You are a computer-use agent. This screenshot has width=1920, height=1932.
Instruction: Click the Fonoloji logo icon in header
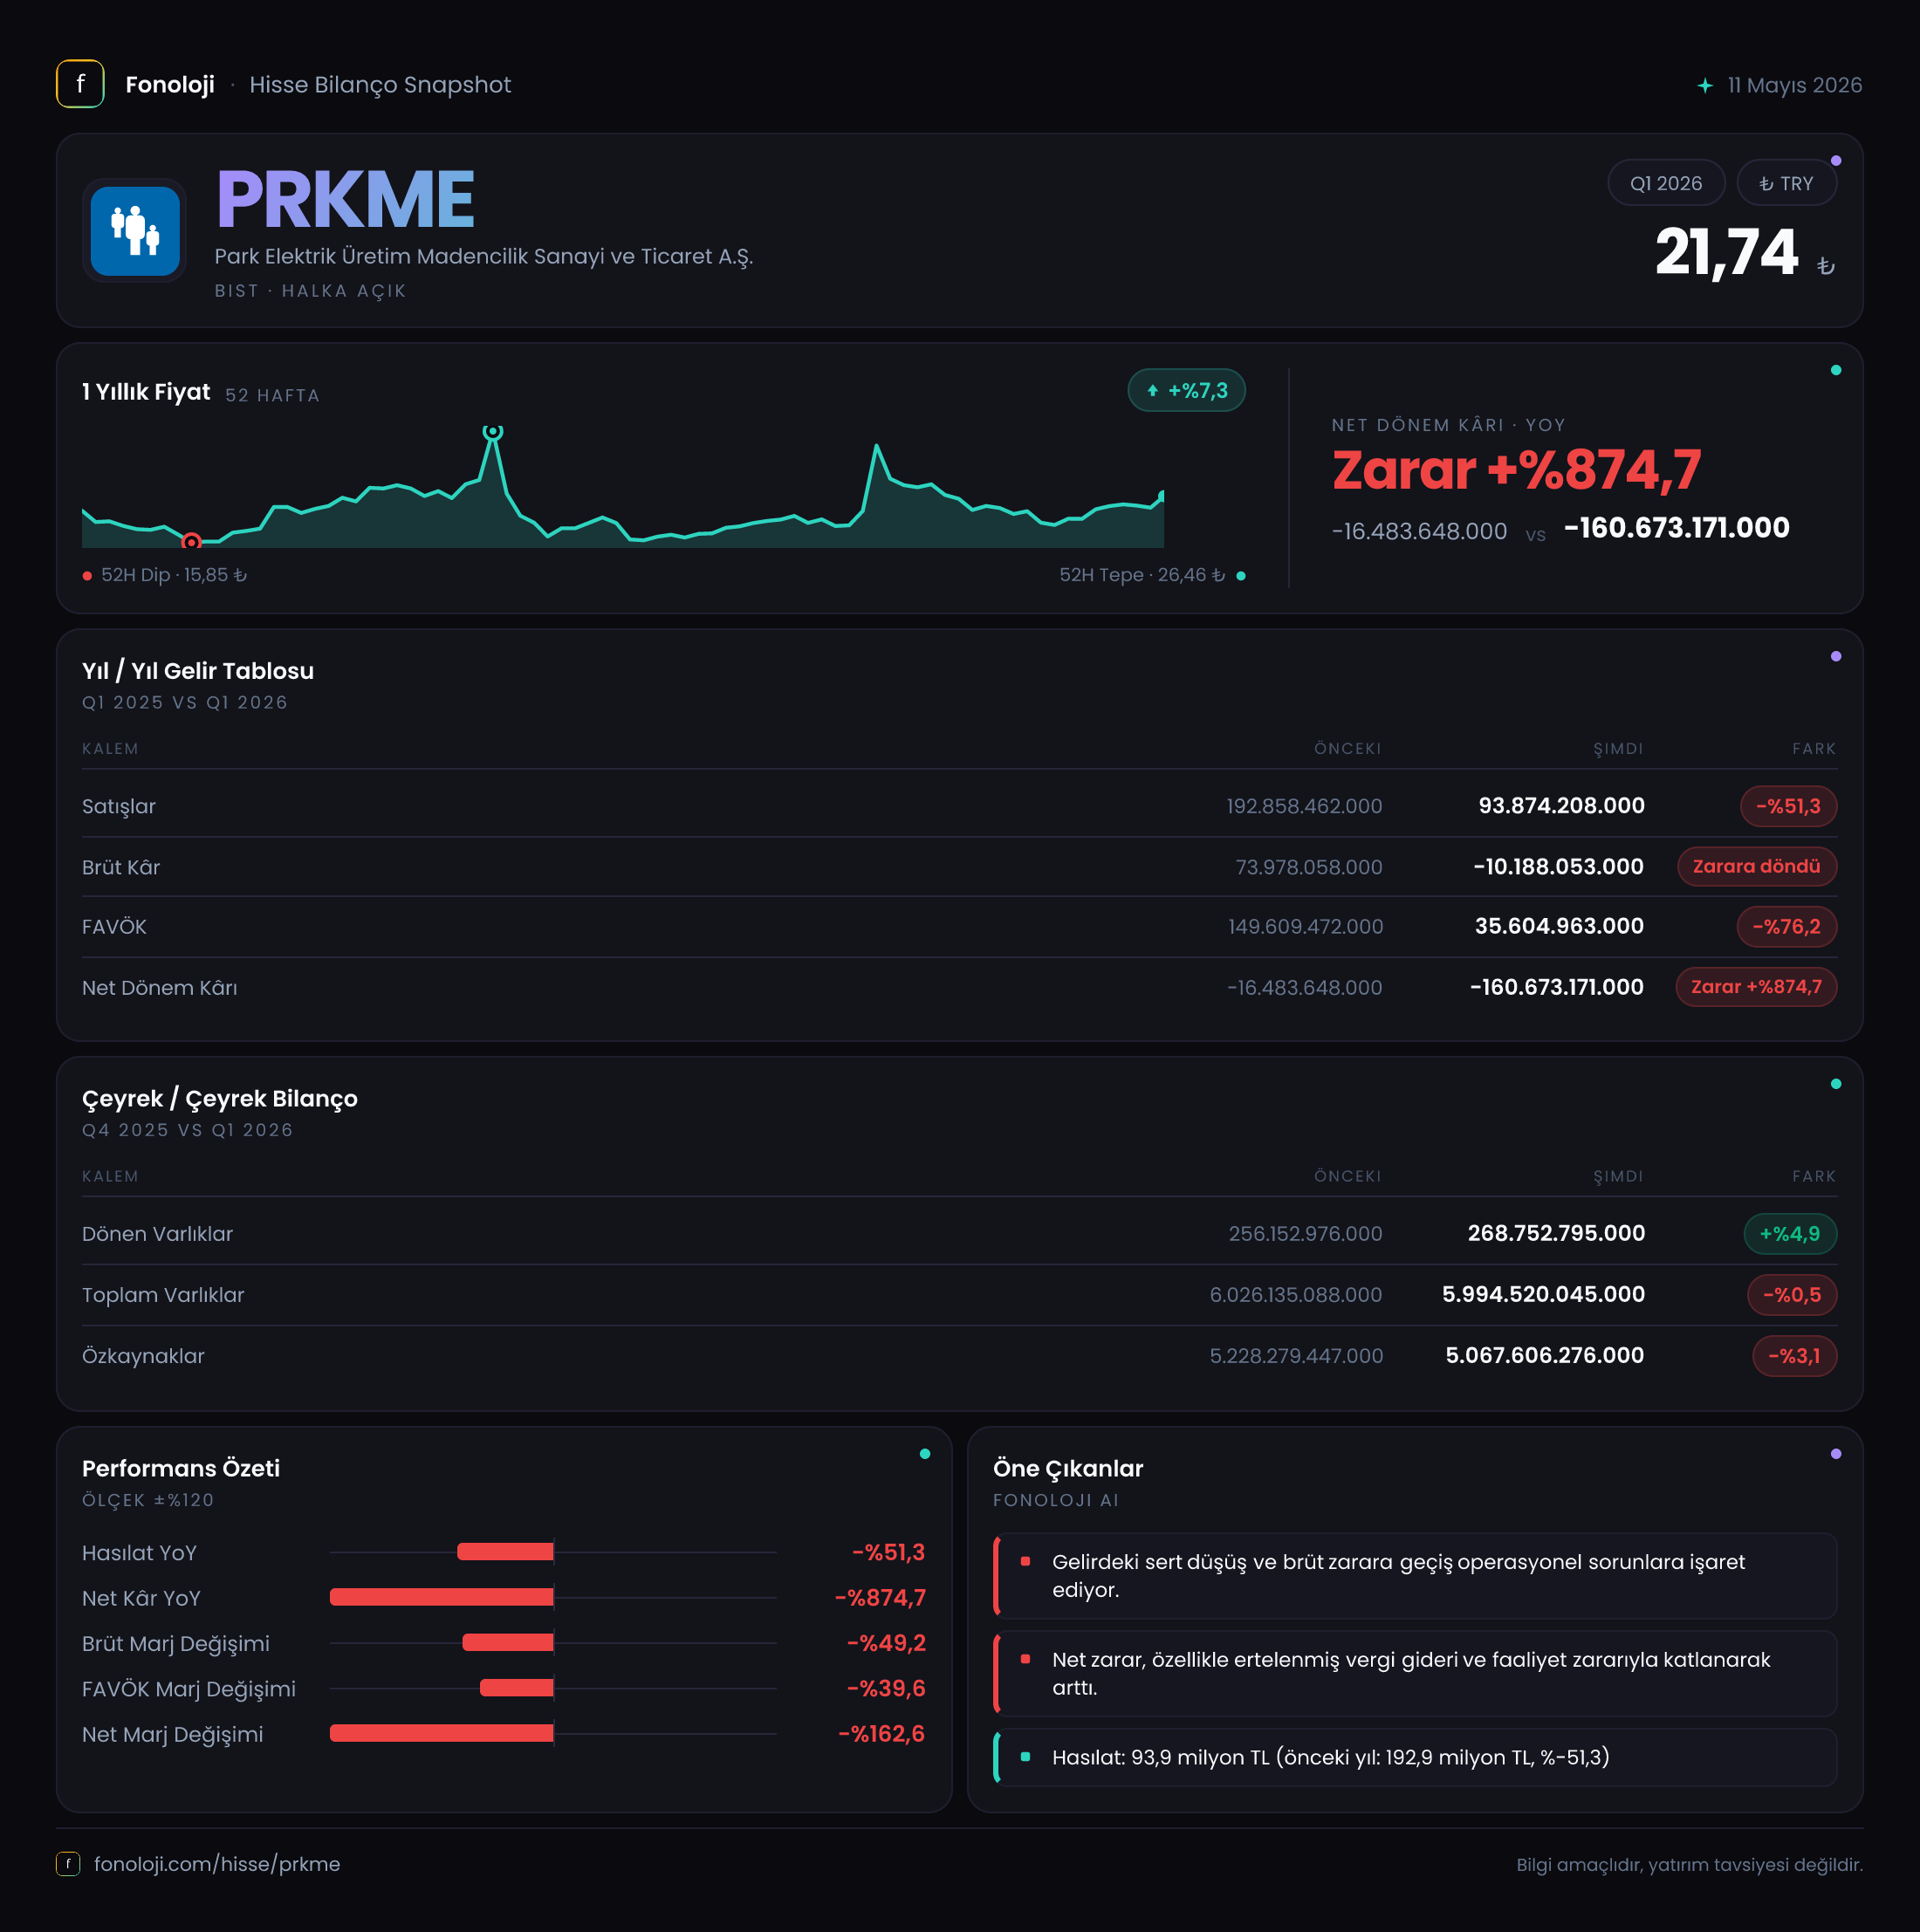point(80,84)
